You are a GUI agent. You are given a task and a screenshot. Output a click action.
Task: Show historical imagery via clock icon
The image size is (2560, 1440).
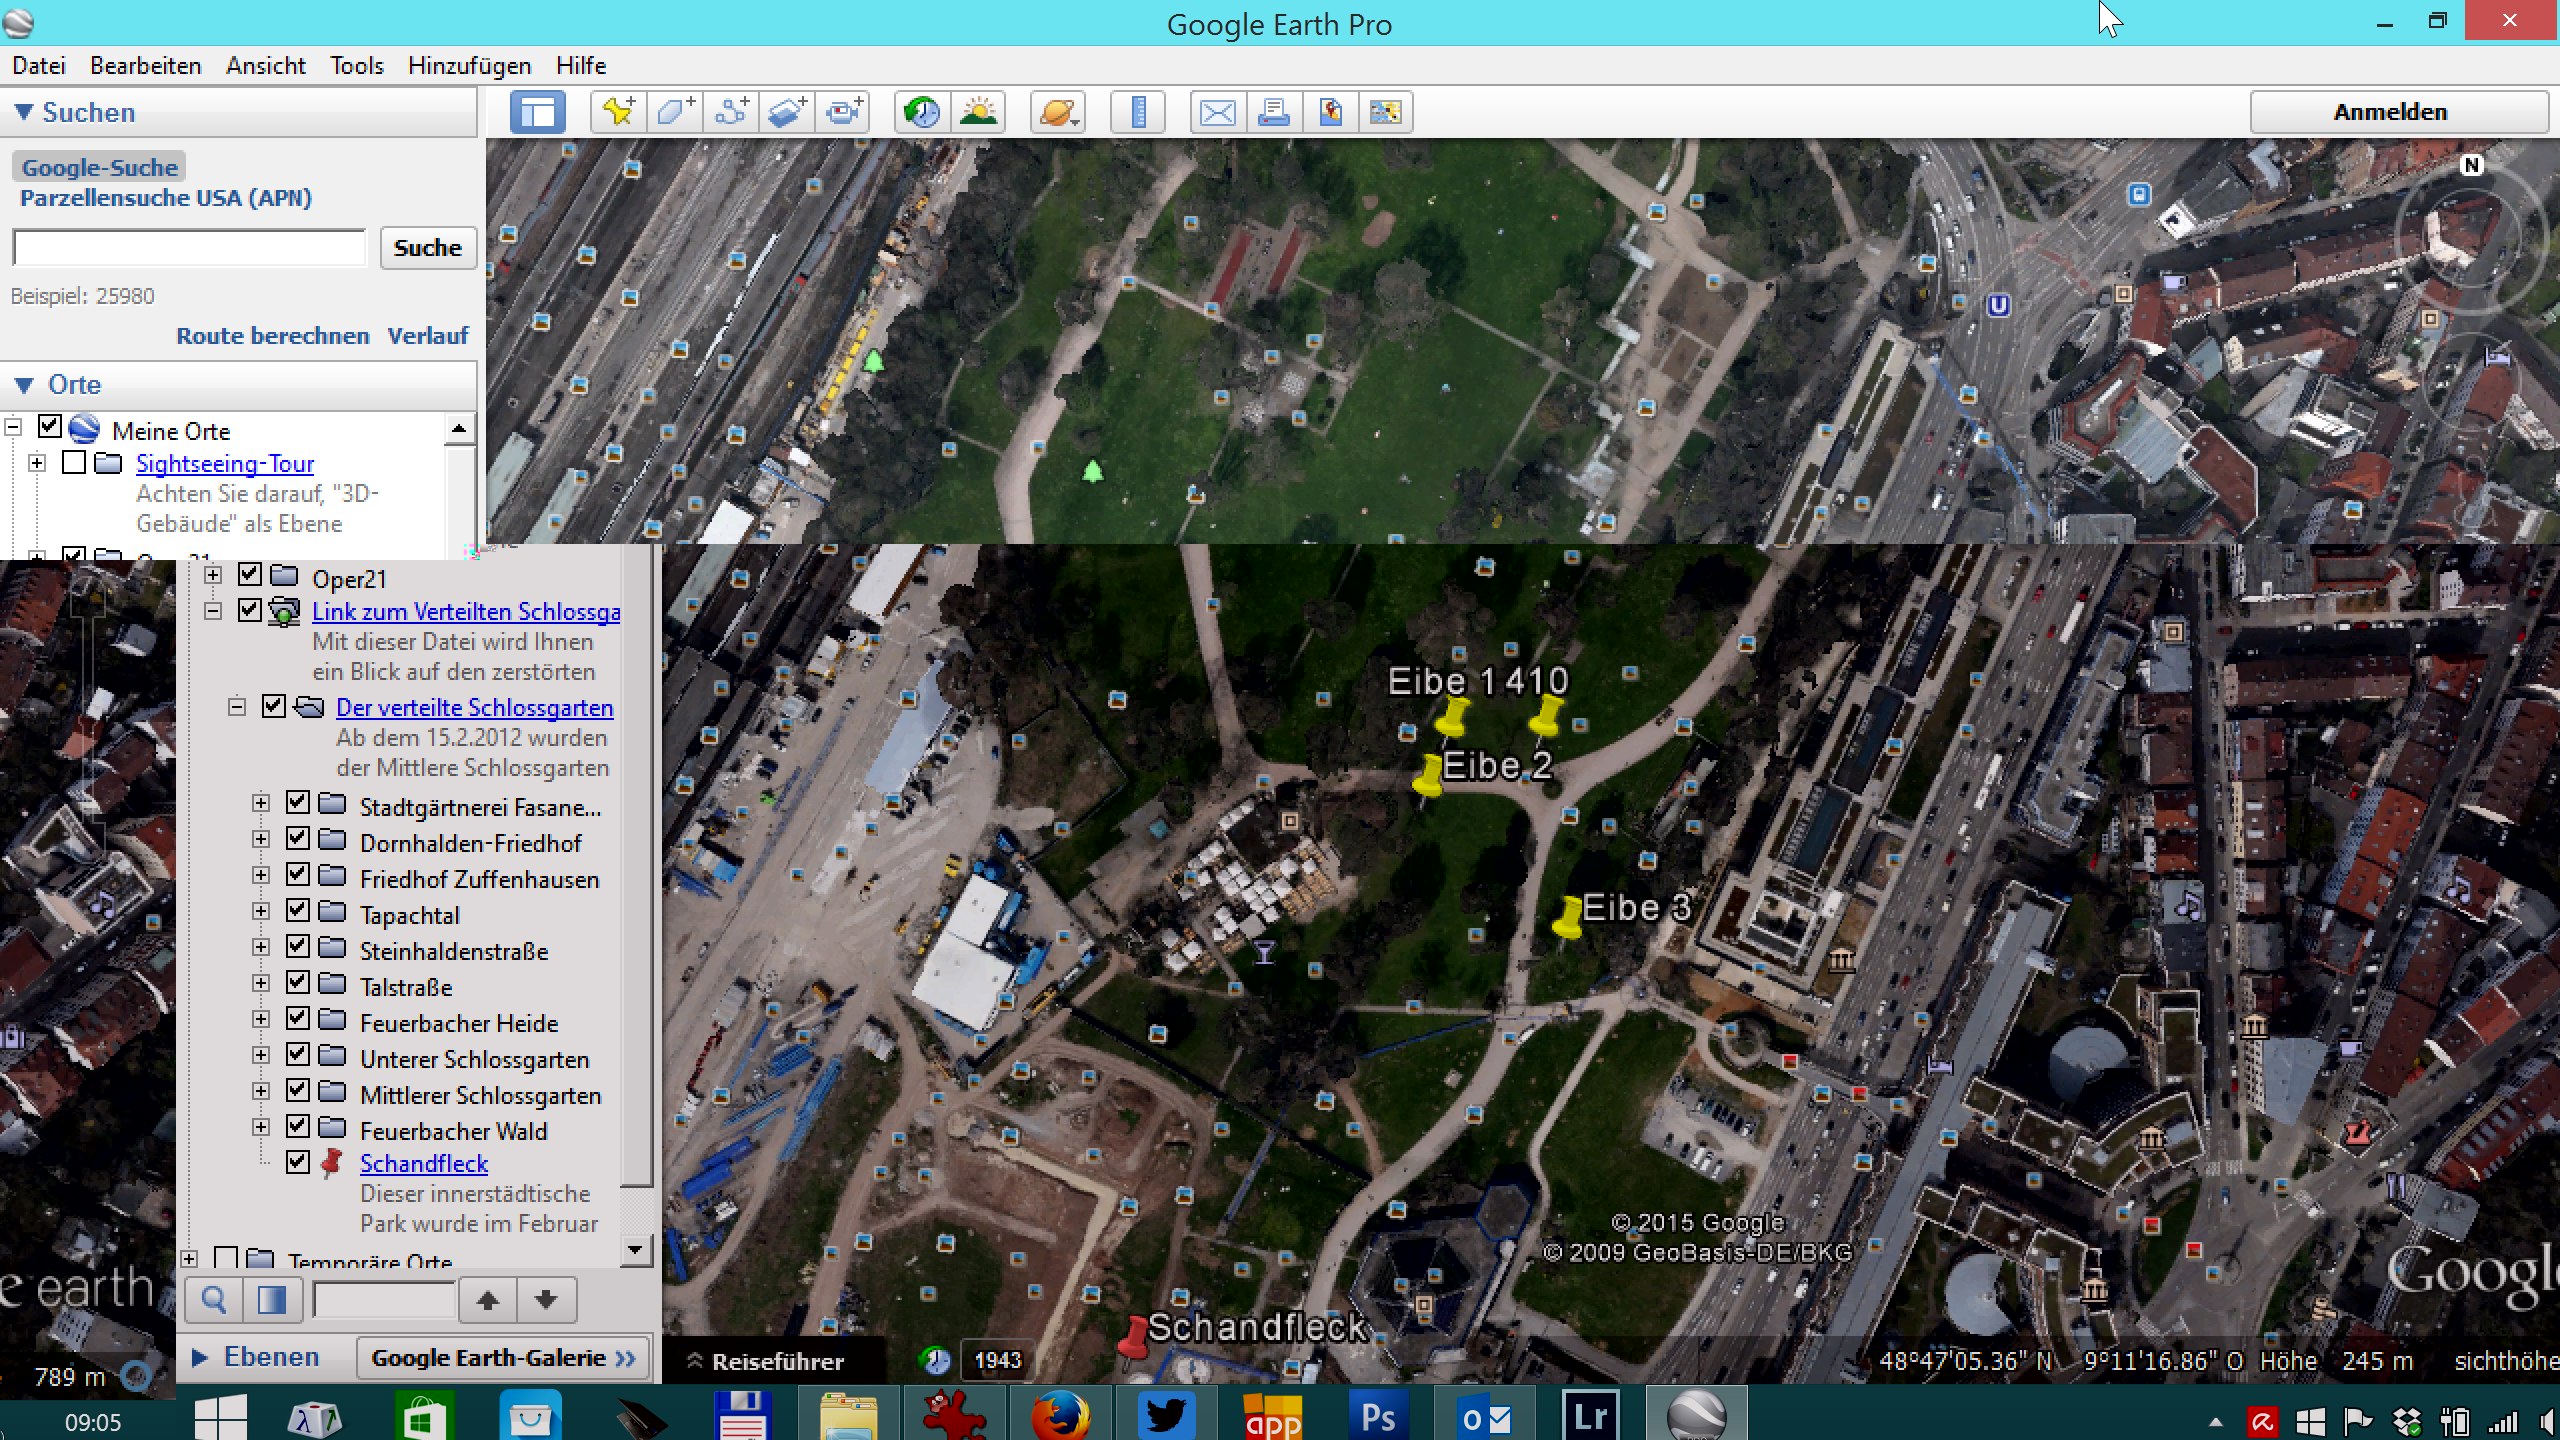pos(921,112)
